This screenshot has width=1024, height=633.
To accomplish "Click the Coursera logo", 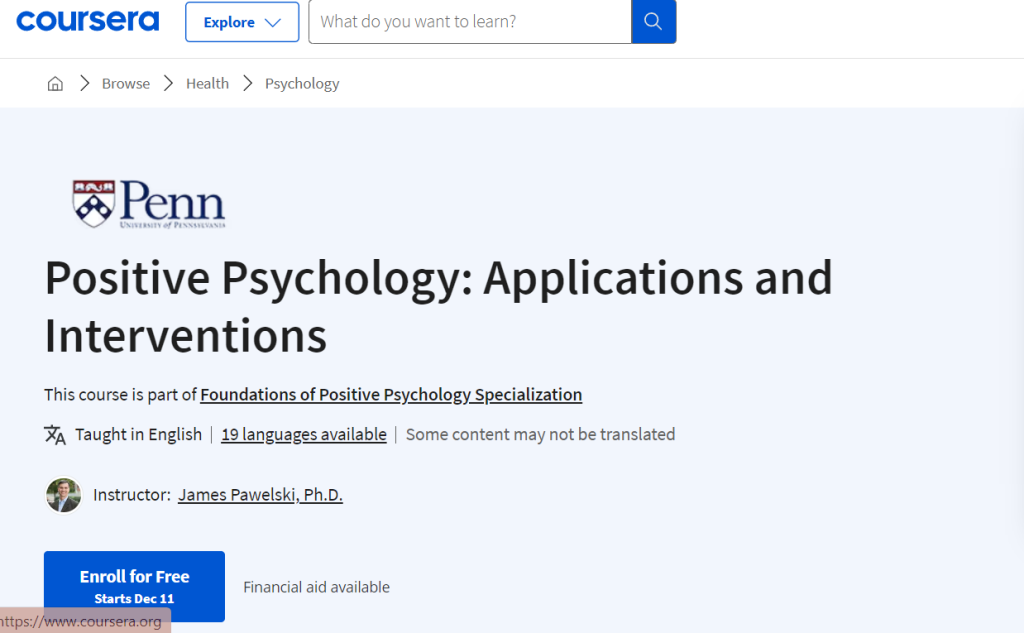I will click(x=88, y=21).
